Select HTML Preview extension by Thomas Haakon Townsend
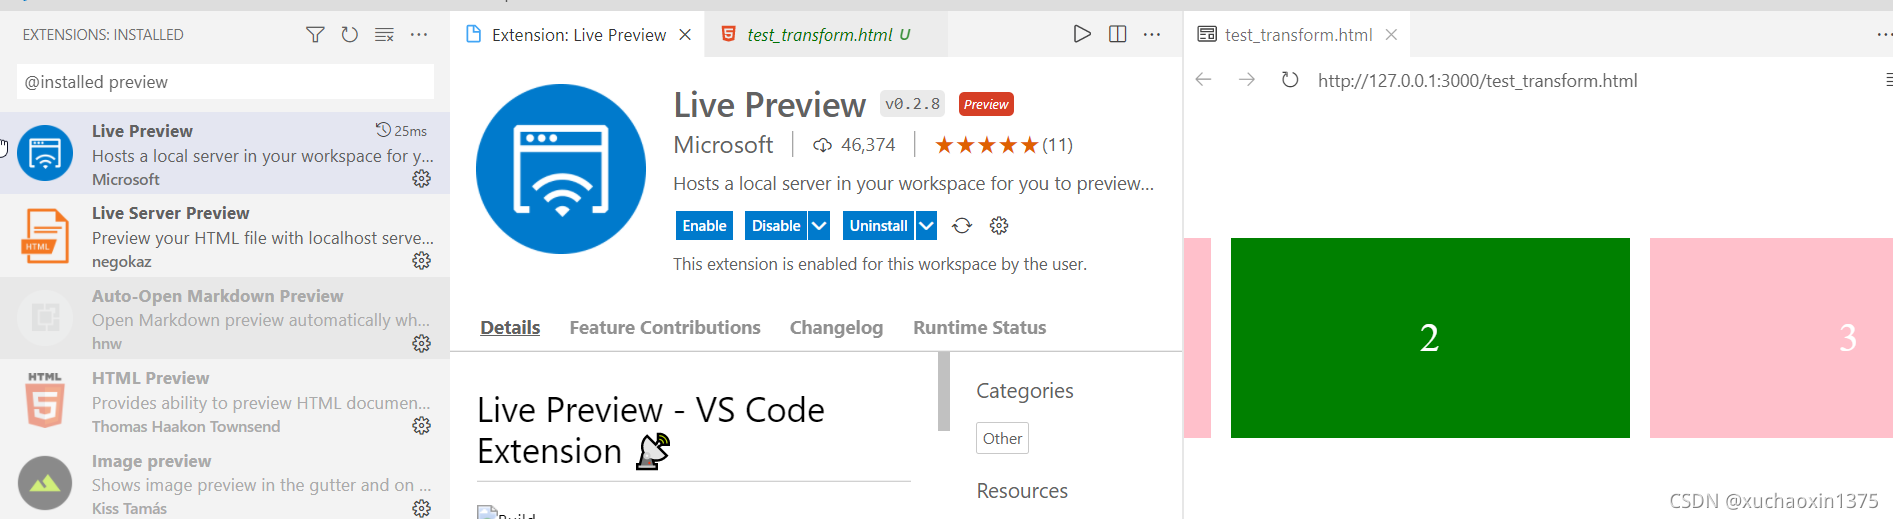Viewport: 1893px width, 519px height. point(225,401)
